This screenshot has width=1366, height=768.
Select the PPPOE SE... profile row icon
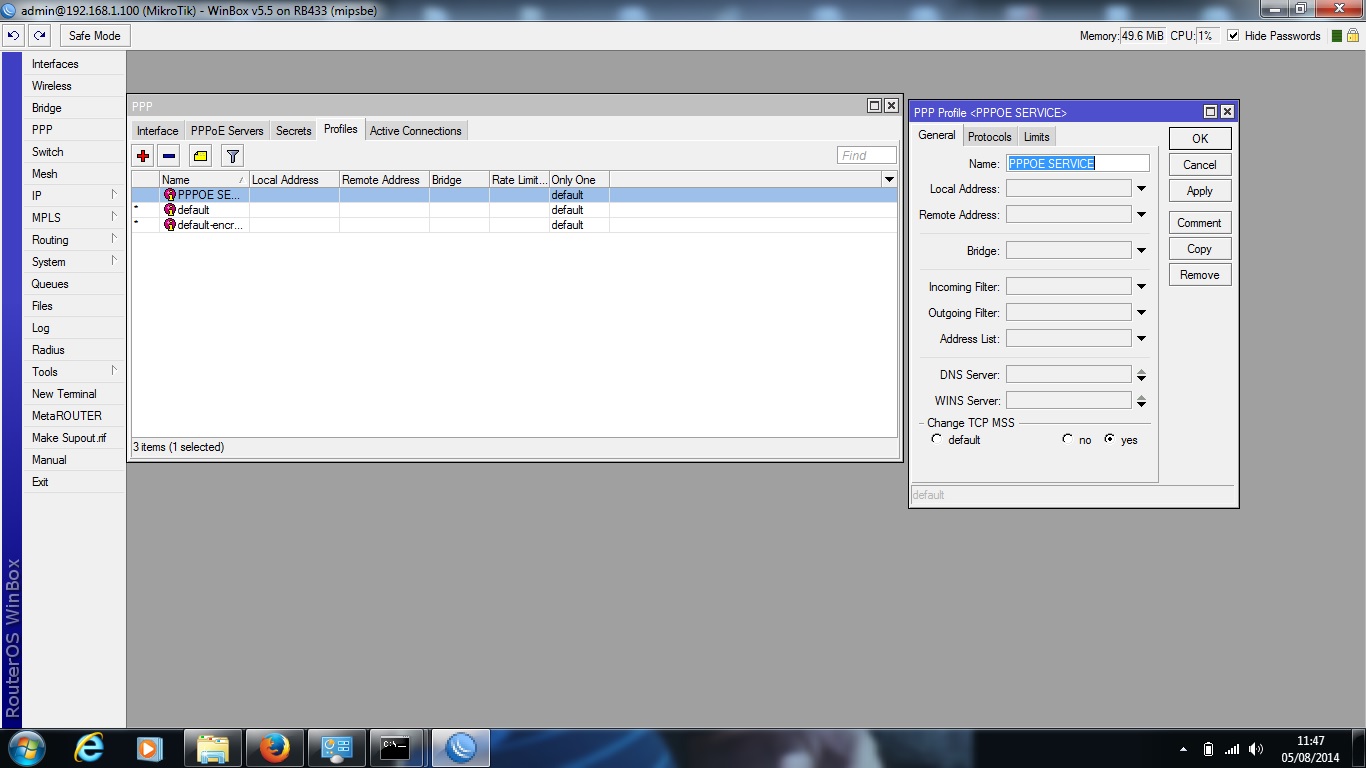(170, 195)
